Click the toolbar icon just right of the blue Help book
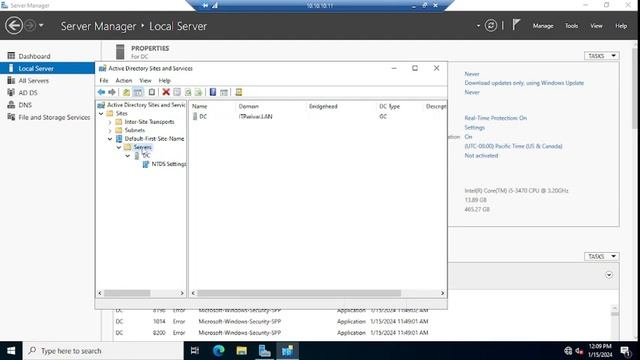This screenshot has height=360, width=640. 224,92
